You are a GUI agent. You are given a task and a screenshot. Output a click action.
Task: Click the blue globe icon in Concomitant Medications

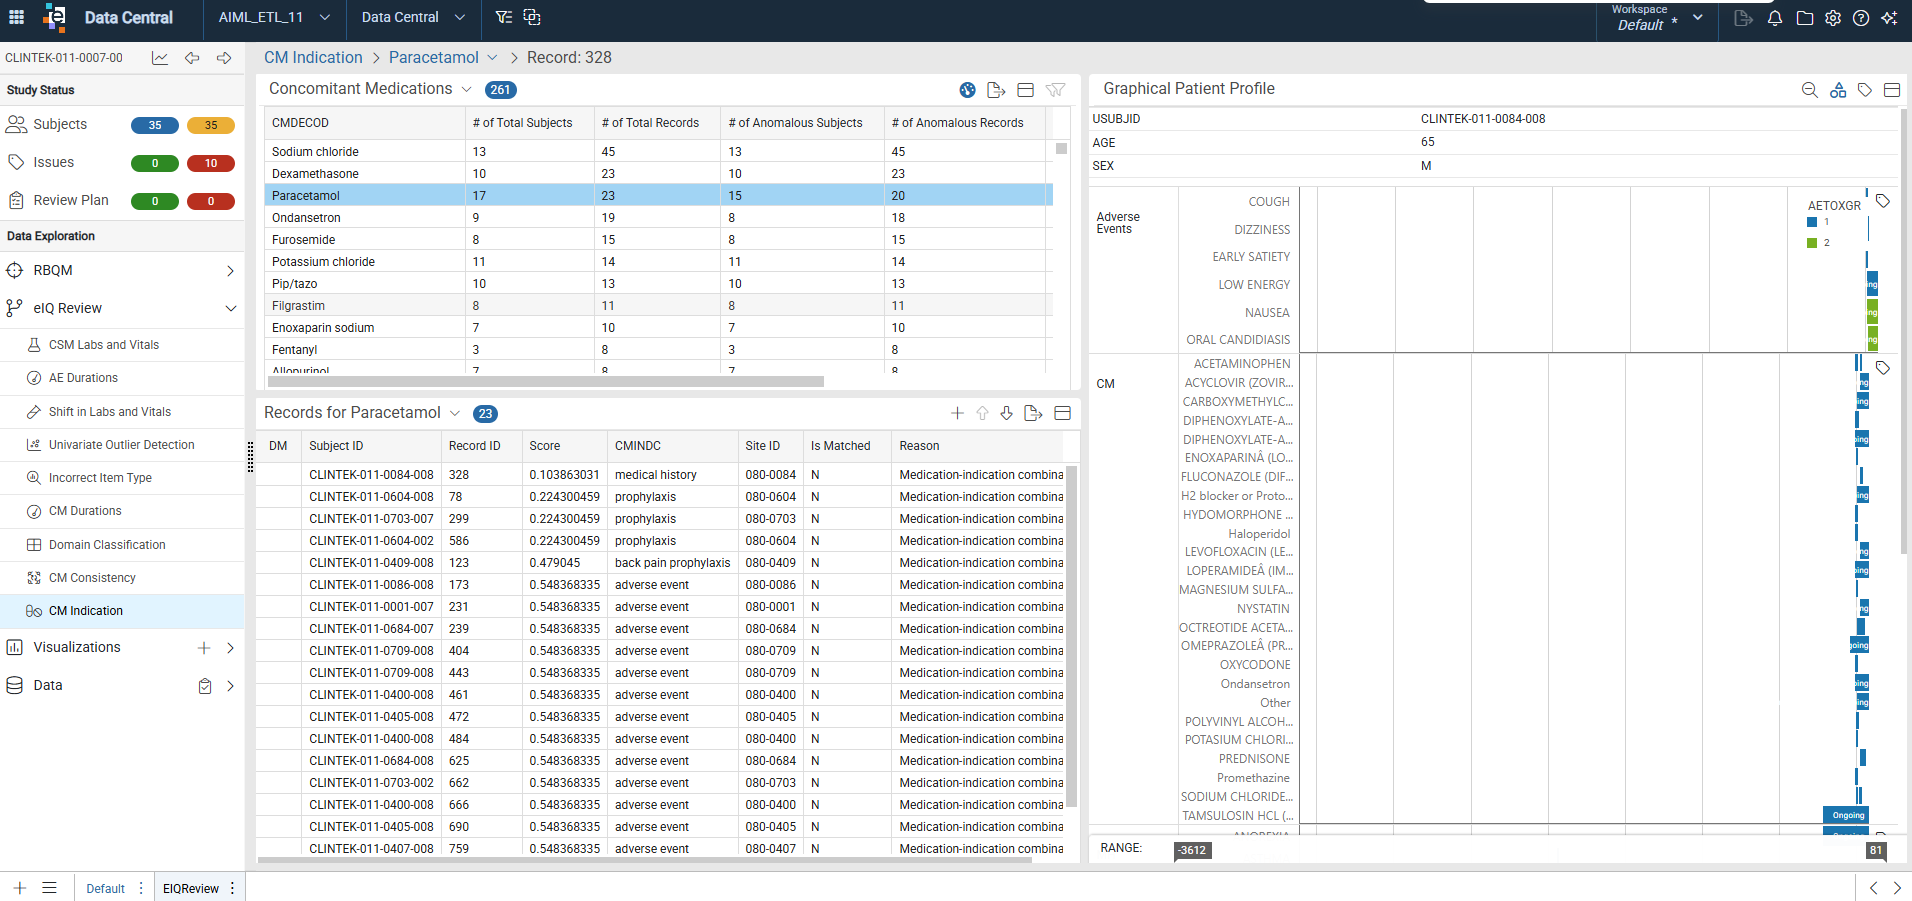[x=967, y=90]
